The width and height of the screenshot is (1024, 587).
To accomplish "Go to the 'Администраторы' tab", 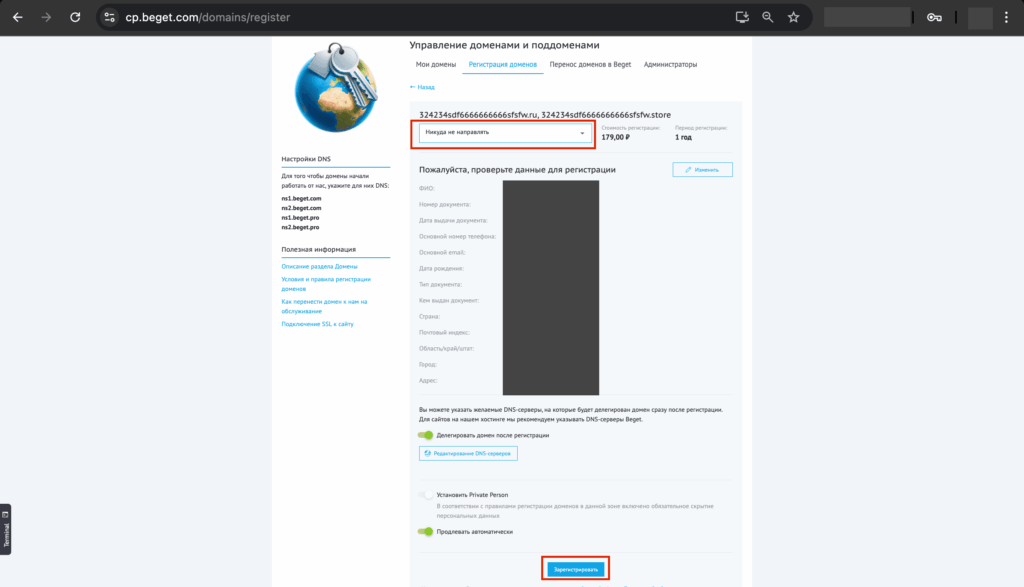I will pyautogui.click(x=671, y=64).
